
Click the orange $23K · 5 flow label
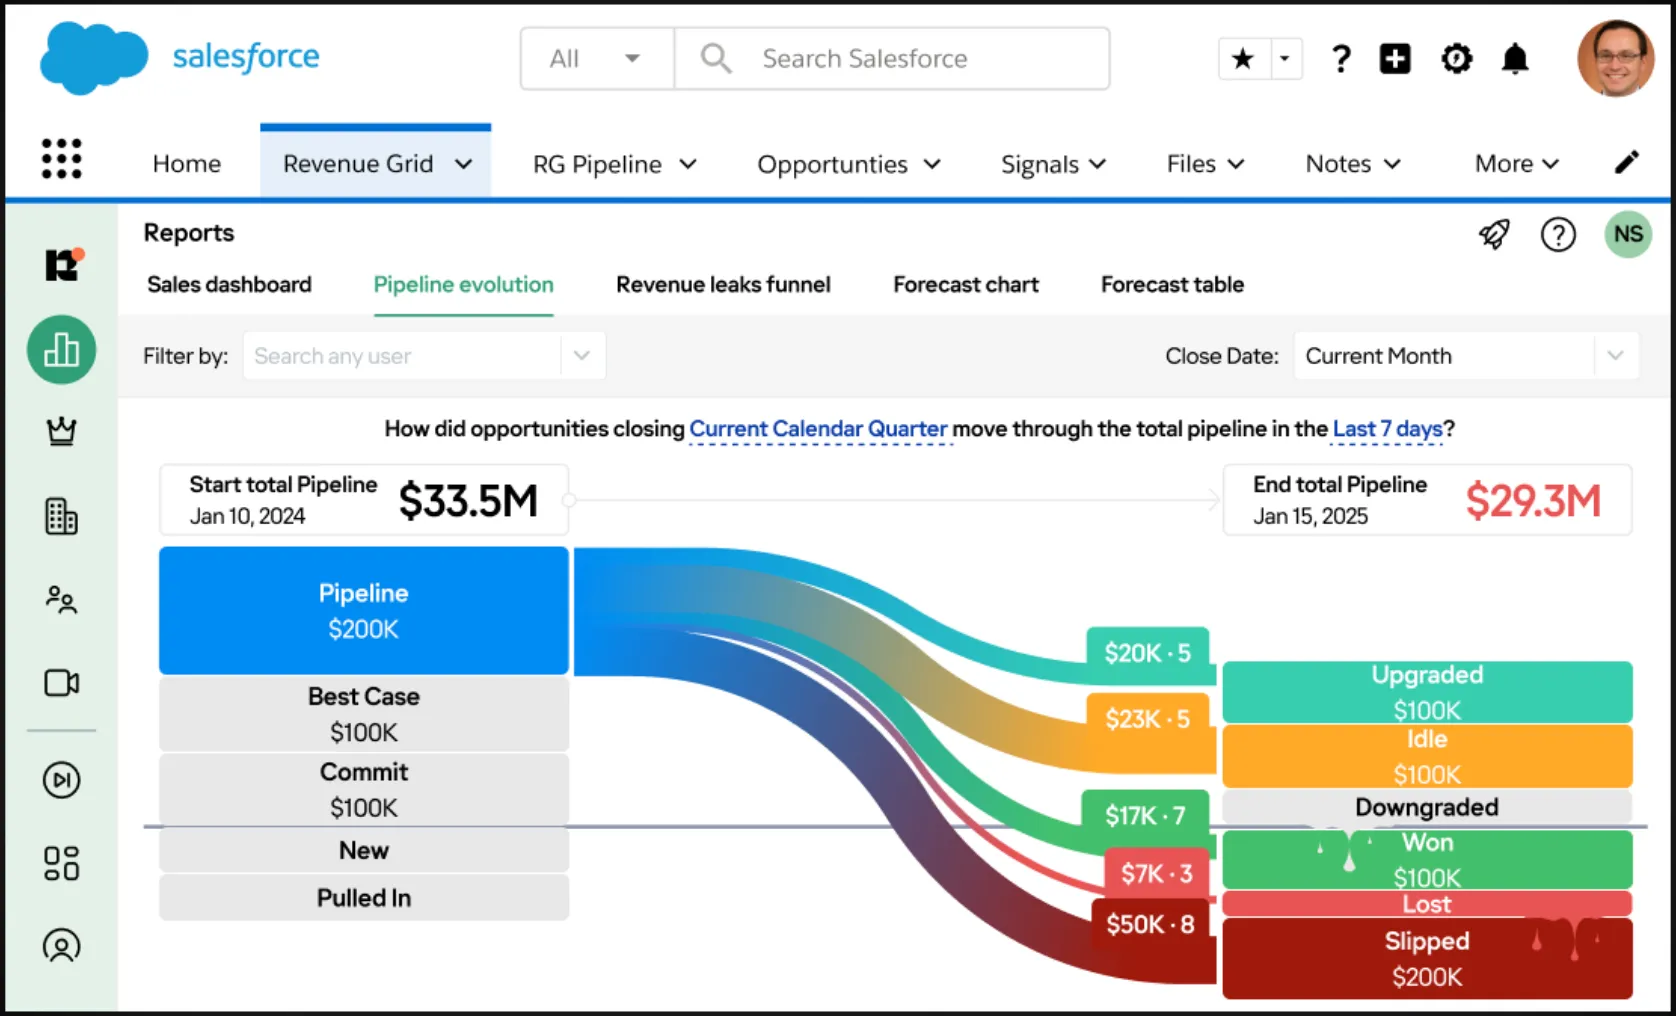point(1148,719)
